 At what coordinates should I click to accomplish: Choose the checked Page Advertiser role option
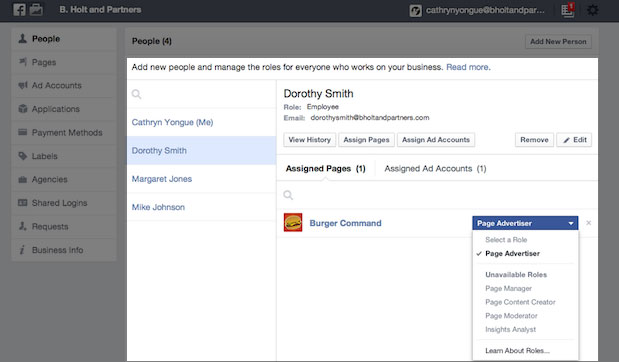coord(512,253)
